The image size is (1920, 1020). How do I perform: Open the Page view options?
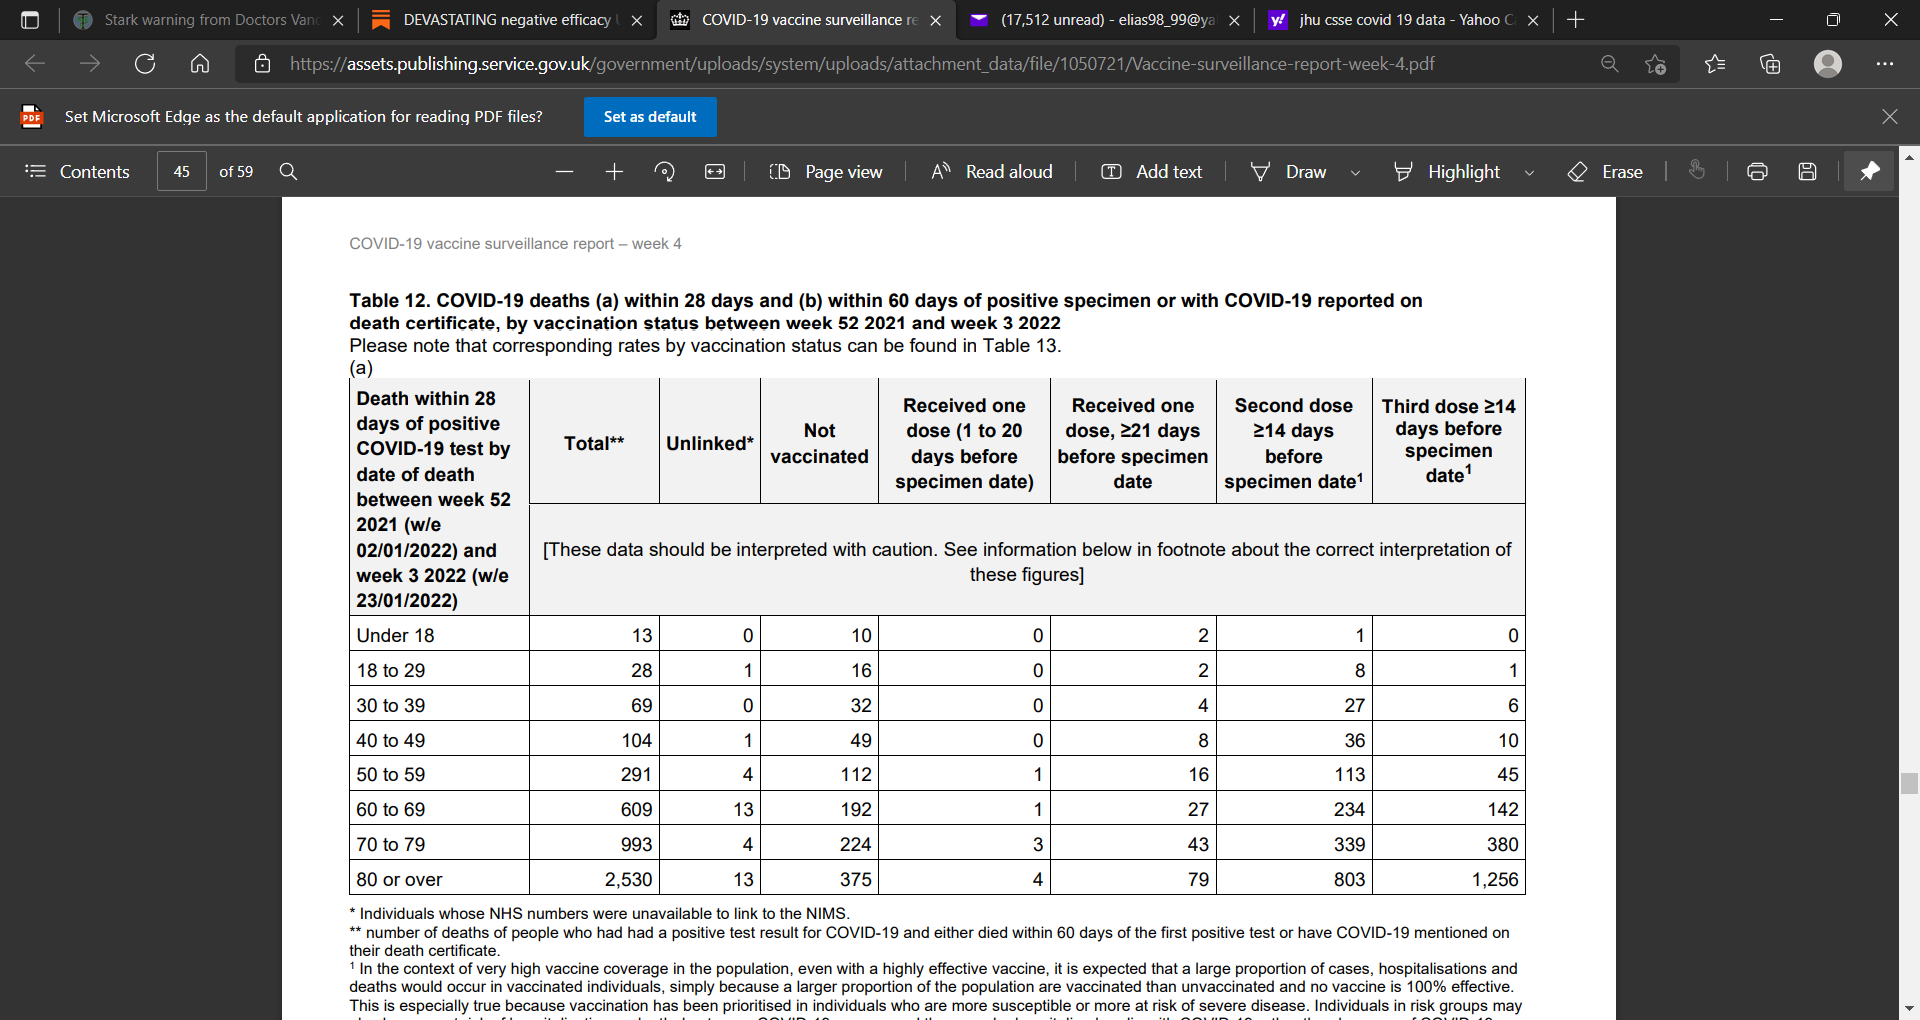pos(826,172)
